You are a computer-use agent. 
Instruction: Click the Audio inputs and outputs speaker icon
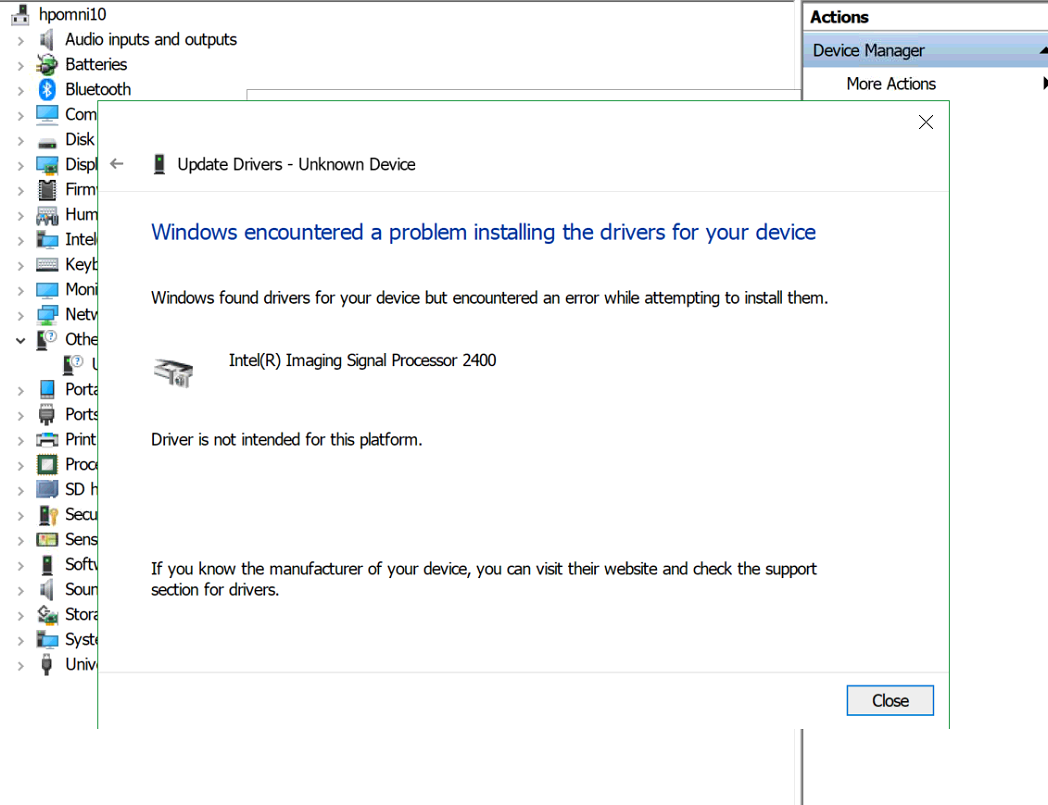pos(46,39)
